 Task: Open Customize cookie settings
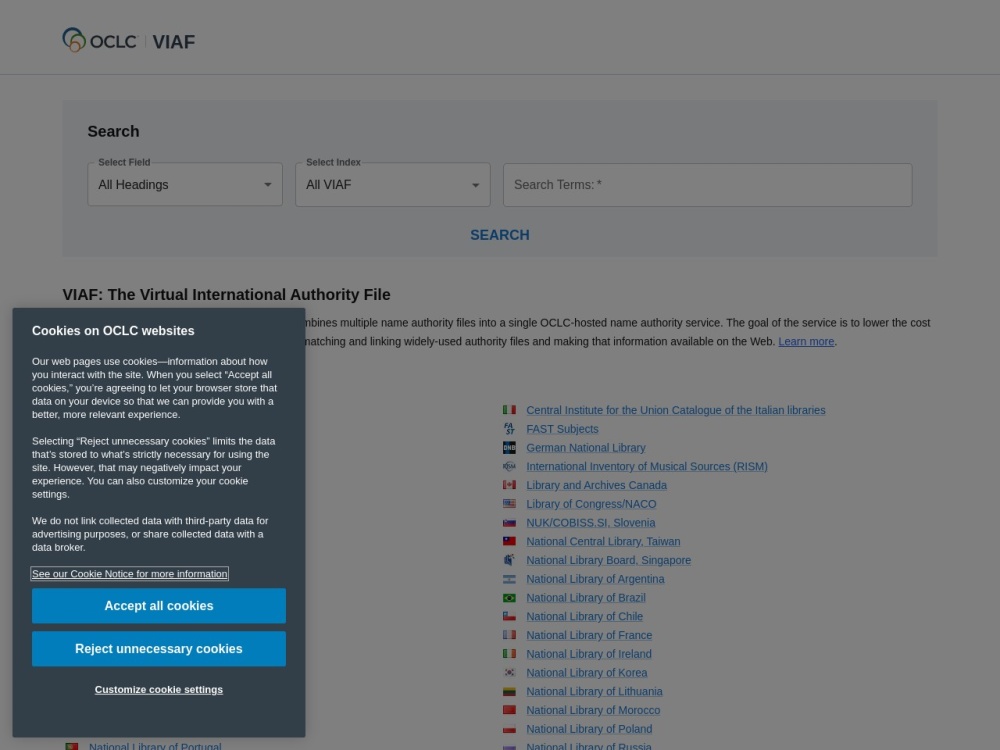pyautogui.click(x=159, y=689)
